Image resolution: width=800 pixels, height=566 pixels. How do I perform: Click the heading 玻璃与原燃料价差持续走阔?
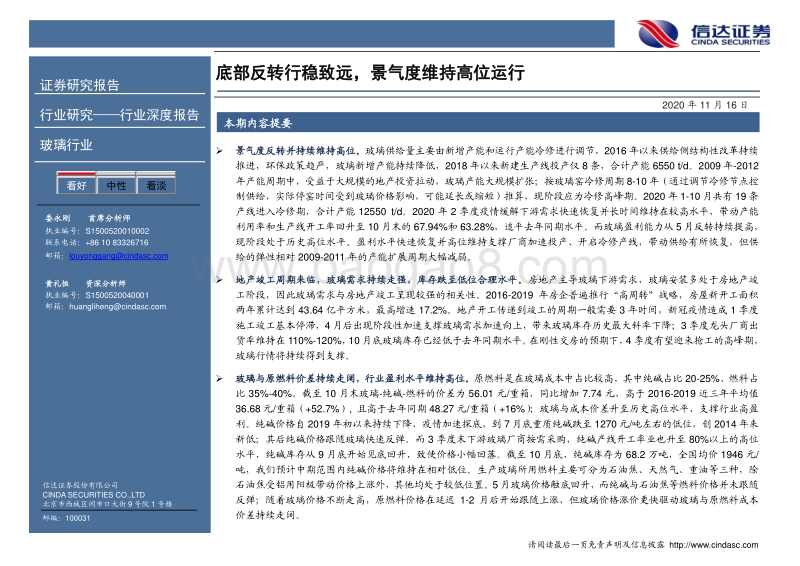(295, 378)
